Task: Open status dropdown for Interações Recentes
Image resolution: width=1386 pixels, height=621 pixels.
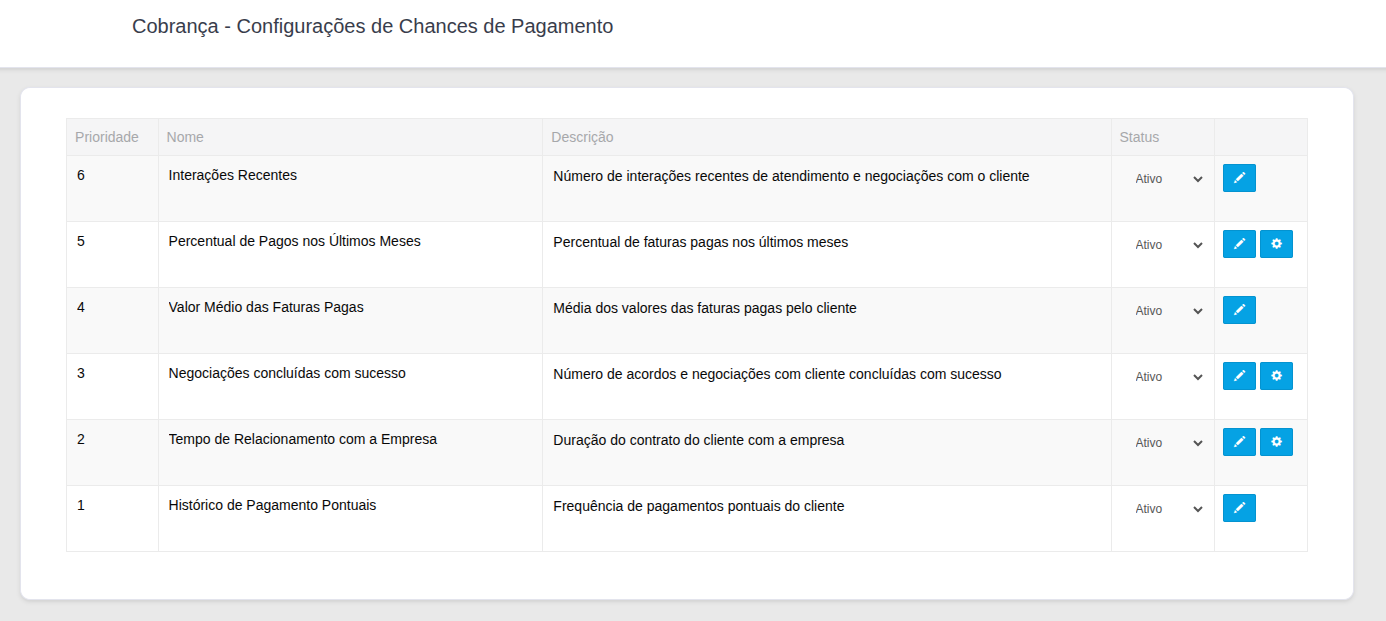Action: (x=1167, y=179)
